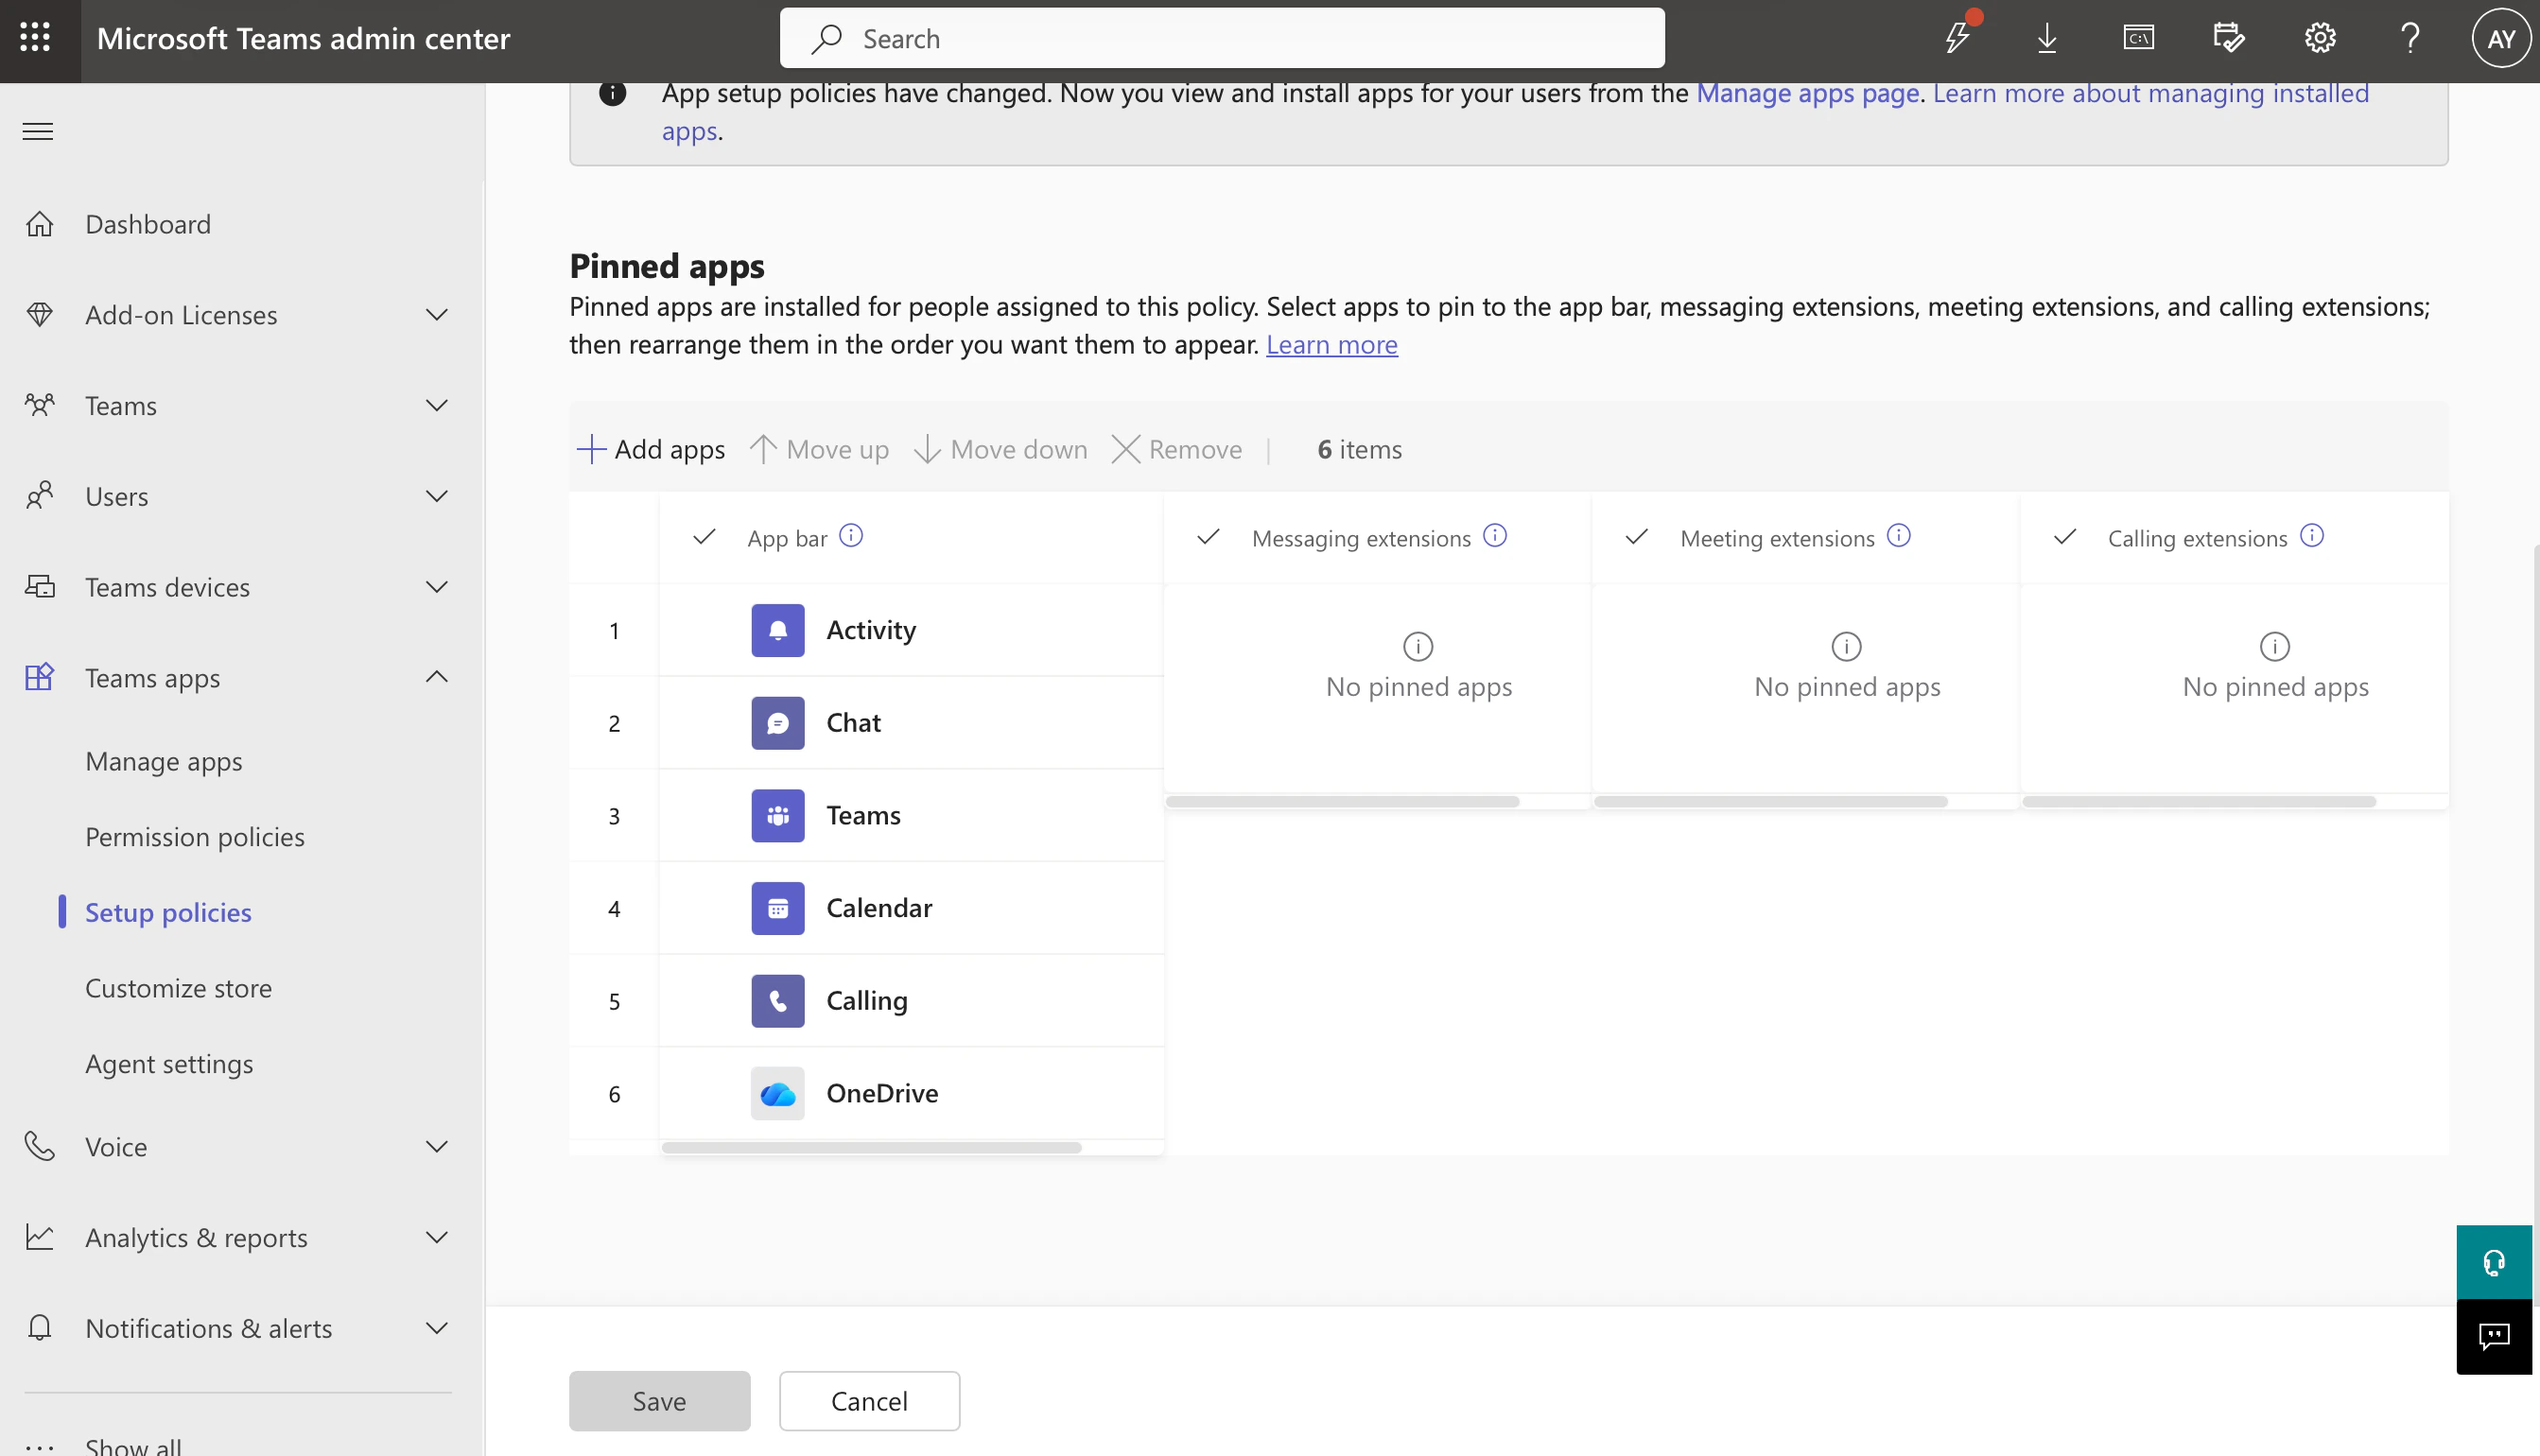Image resolution: width=2540 pixels, height=1456 pixels.
Task: Click Move down in toolbar
Action: (x=1001, y=449)
